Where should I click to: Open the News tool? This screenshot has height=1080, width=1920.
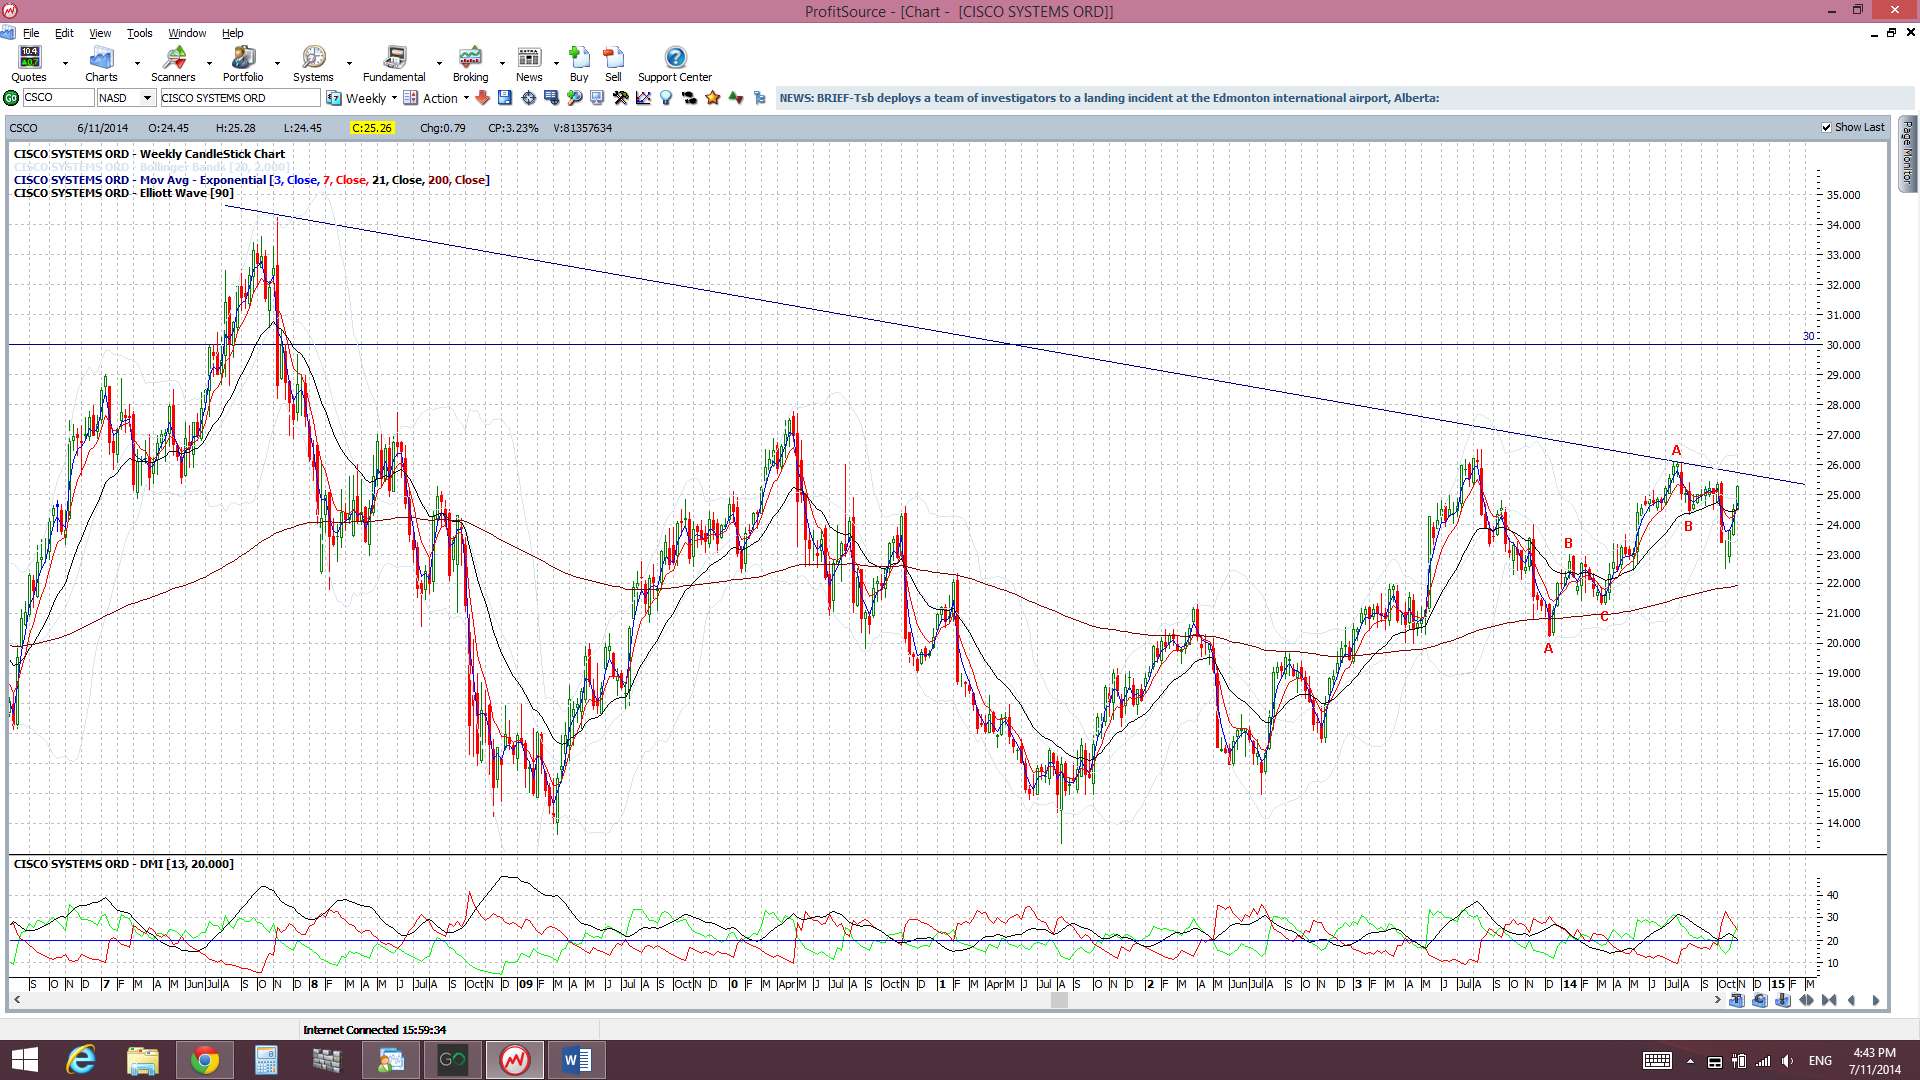point(529,64)
